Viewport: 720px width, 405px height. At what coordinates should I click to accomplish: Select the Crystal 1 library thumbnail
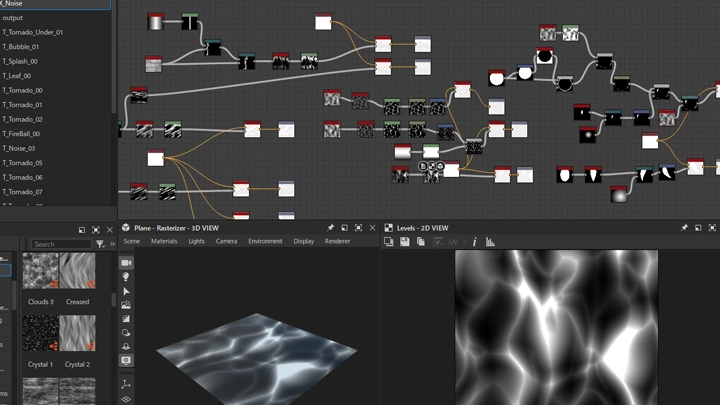(40, 333)
